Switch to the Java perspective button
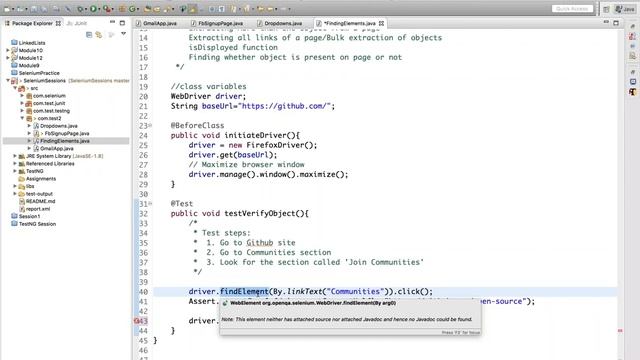Screen dimensions: 640x360 tap(625, 9)
